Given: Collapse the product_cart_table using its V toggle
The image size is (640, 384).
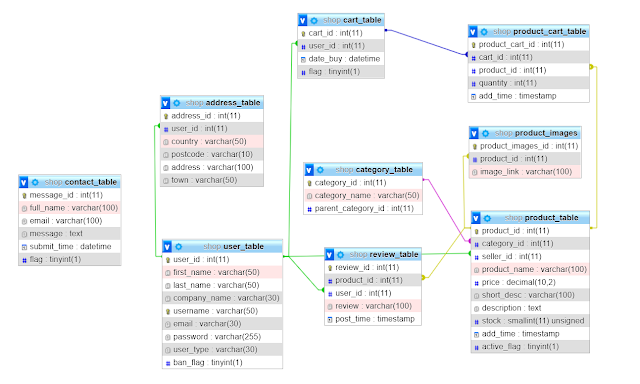Looking at the screenshot, I should [x=473, y=31].
